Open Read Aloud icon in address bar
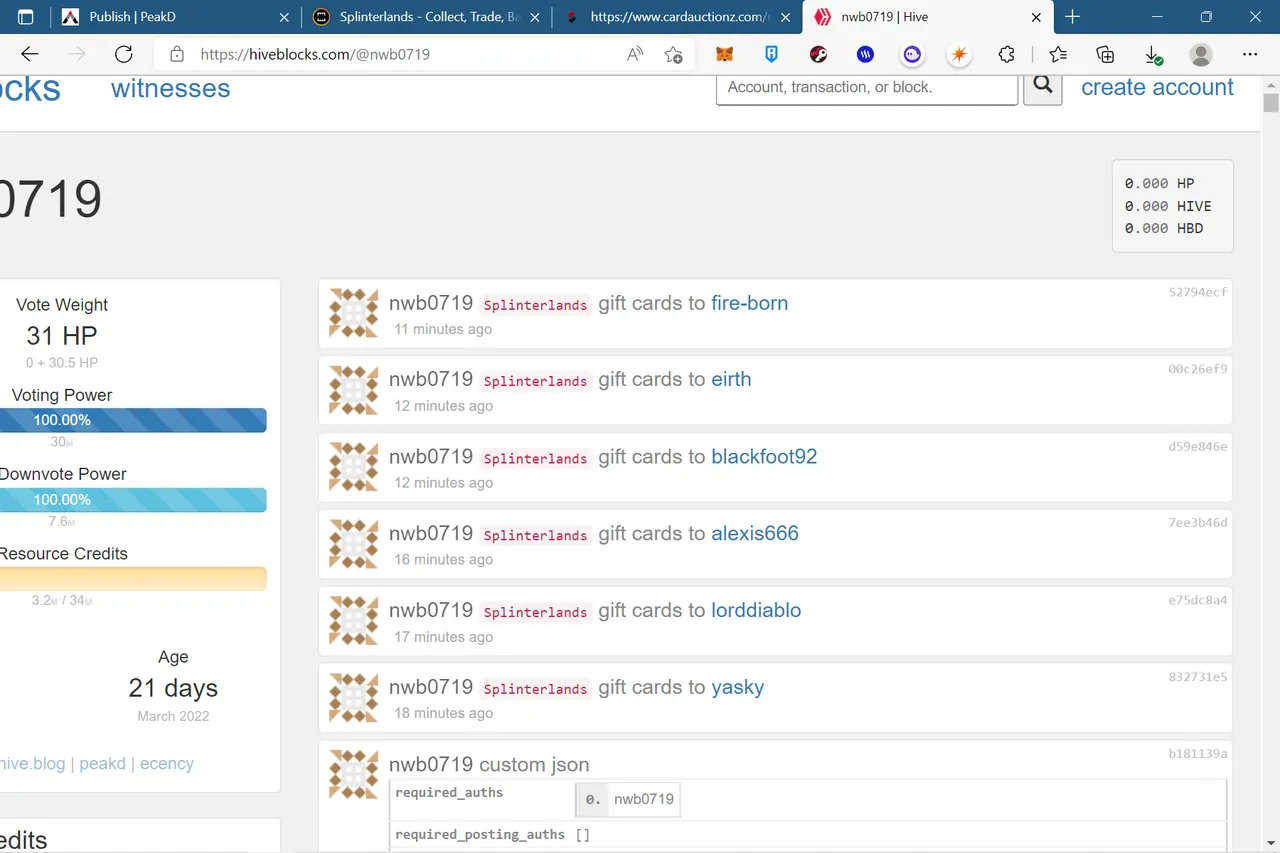Viewport: 1280px width, 853px height. tap(635, 55)
